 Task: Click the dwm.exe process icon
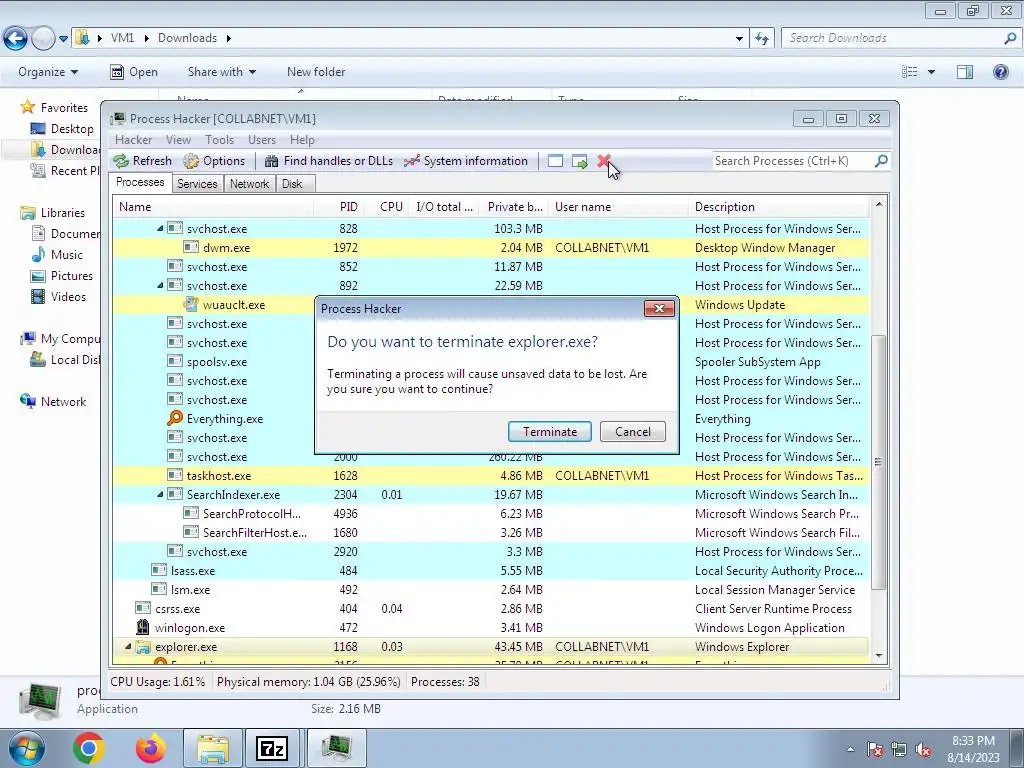pos(191,248)
